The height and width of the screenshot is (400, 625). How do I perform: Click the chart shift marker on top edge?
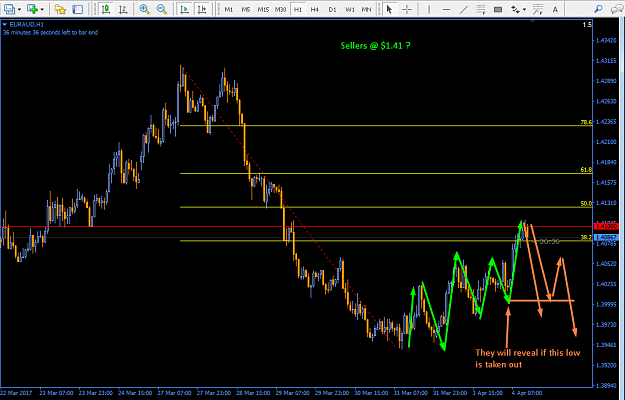click(x=533, y=22)
